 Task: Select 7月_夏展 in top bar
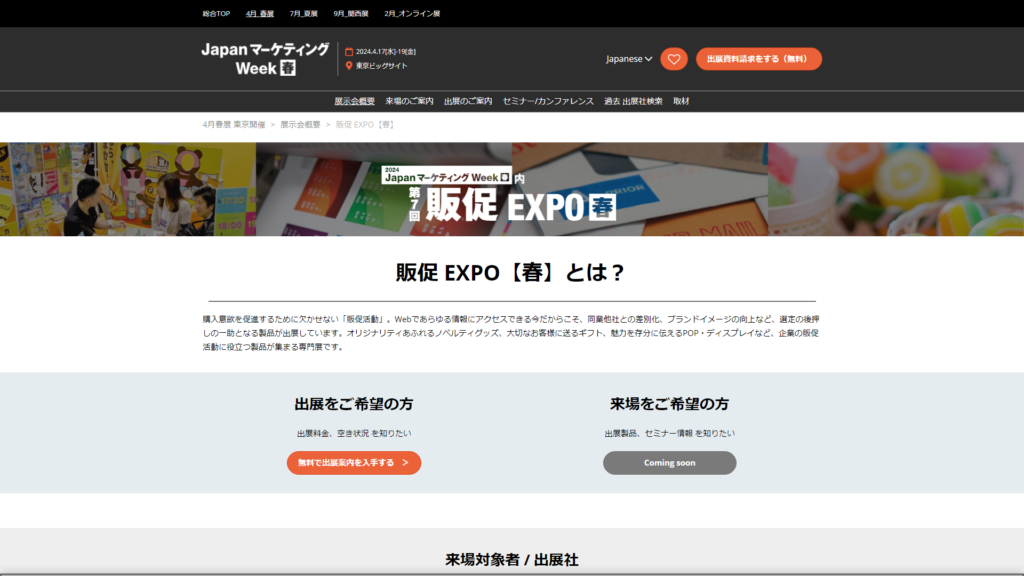[304, 14]
